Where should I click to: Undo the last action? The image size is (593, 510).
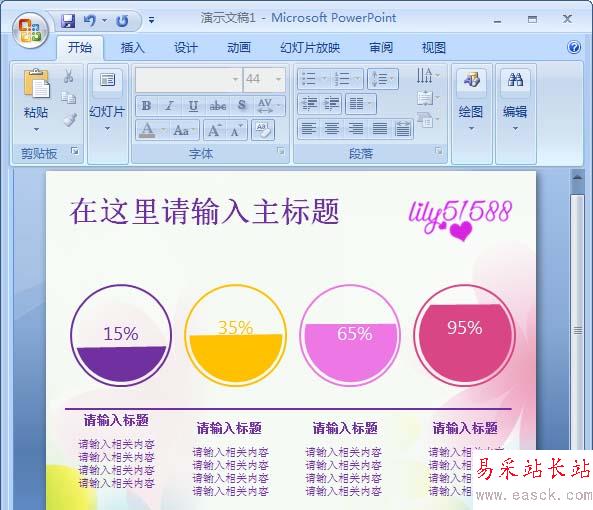(x=90, y=20)
